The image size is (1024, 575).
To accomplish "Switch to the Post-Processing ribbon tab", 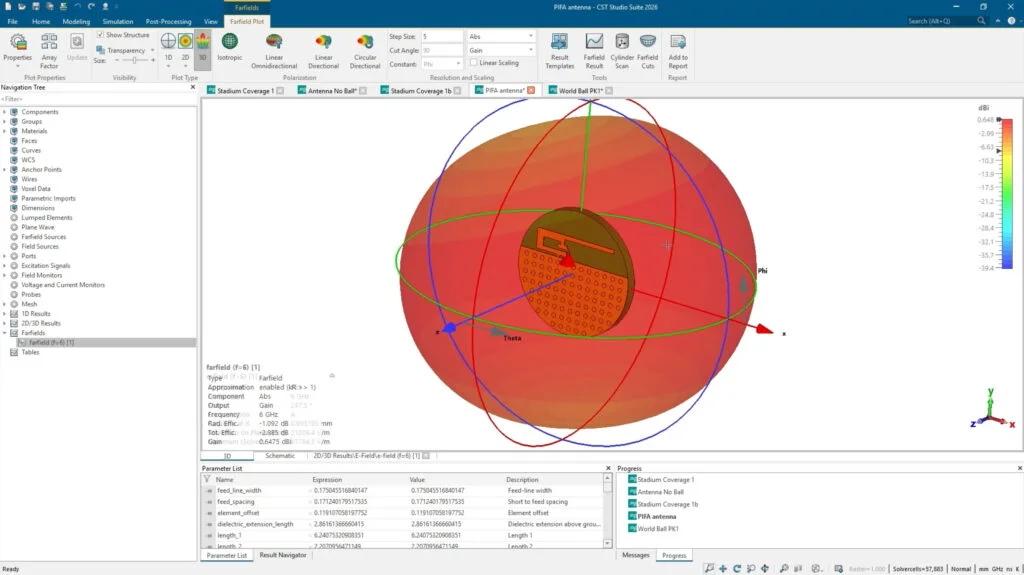I will tap(168, 22).
